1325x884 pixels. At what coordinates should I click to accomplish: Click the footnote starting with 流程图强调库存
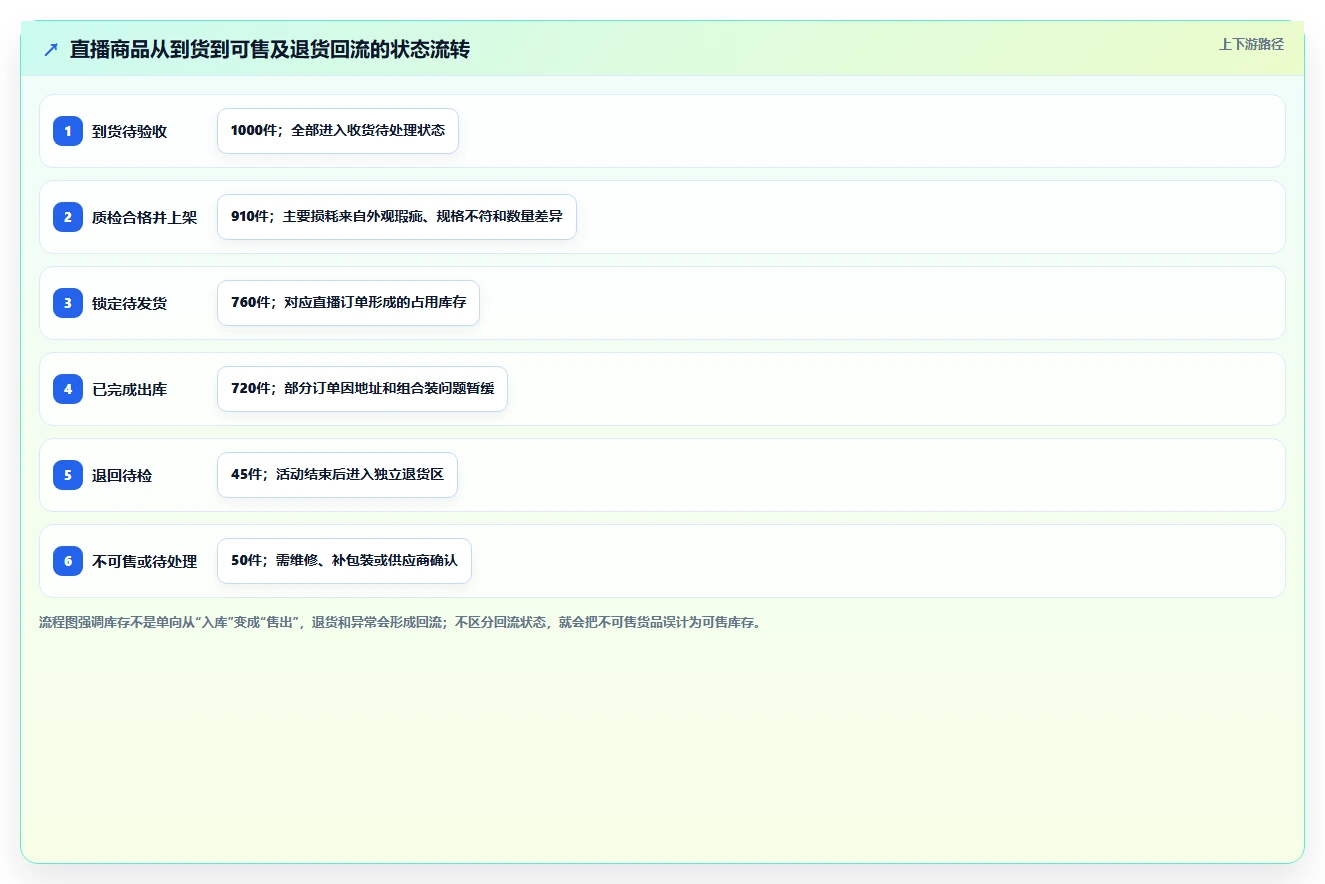[x=402, y=623]
